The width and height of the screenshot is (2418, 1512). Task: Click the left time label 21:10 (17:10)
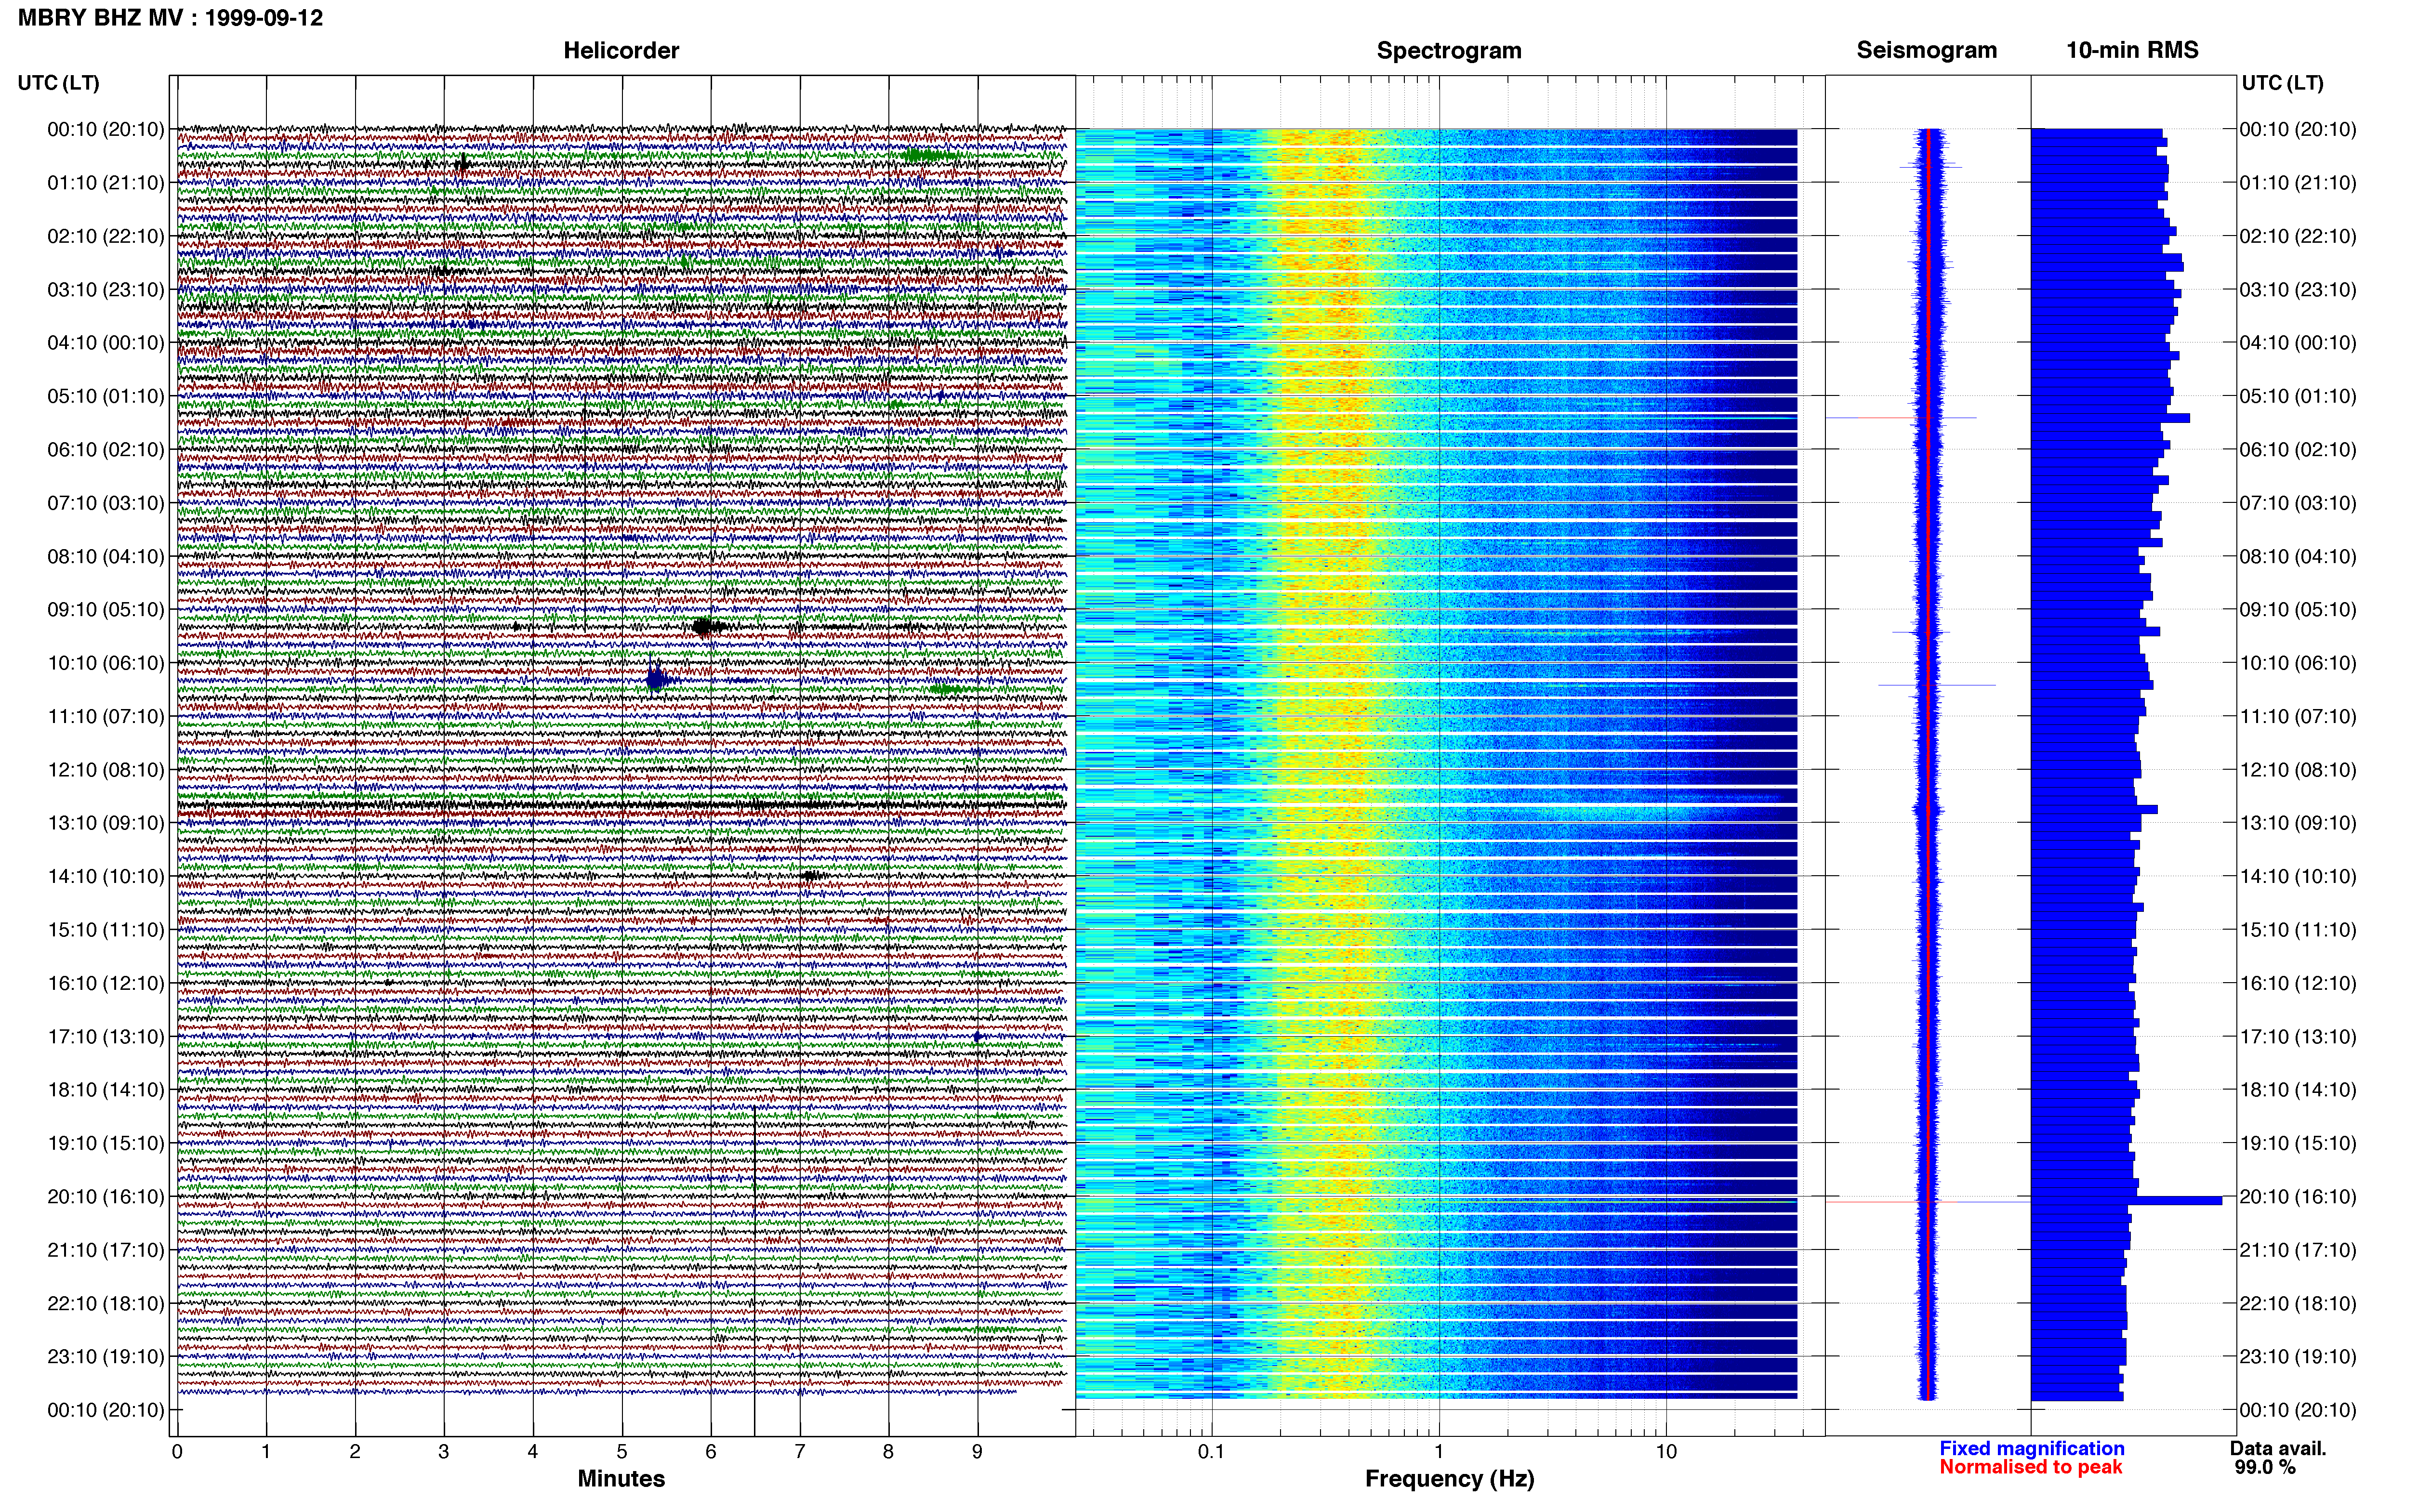(x=106, y=1250)
